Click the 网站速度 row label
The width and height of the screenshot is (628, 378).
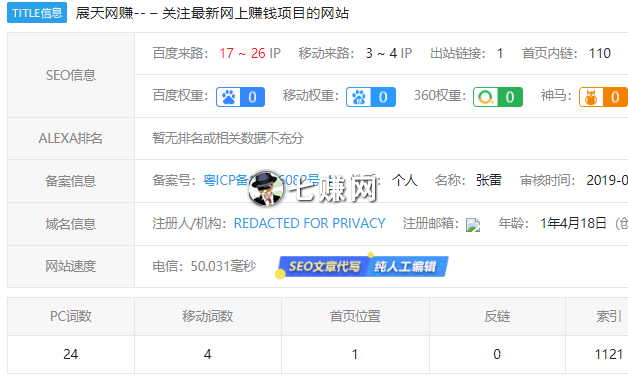coord(70,266)
